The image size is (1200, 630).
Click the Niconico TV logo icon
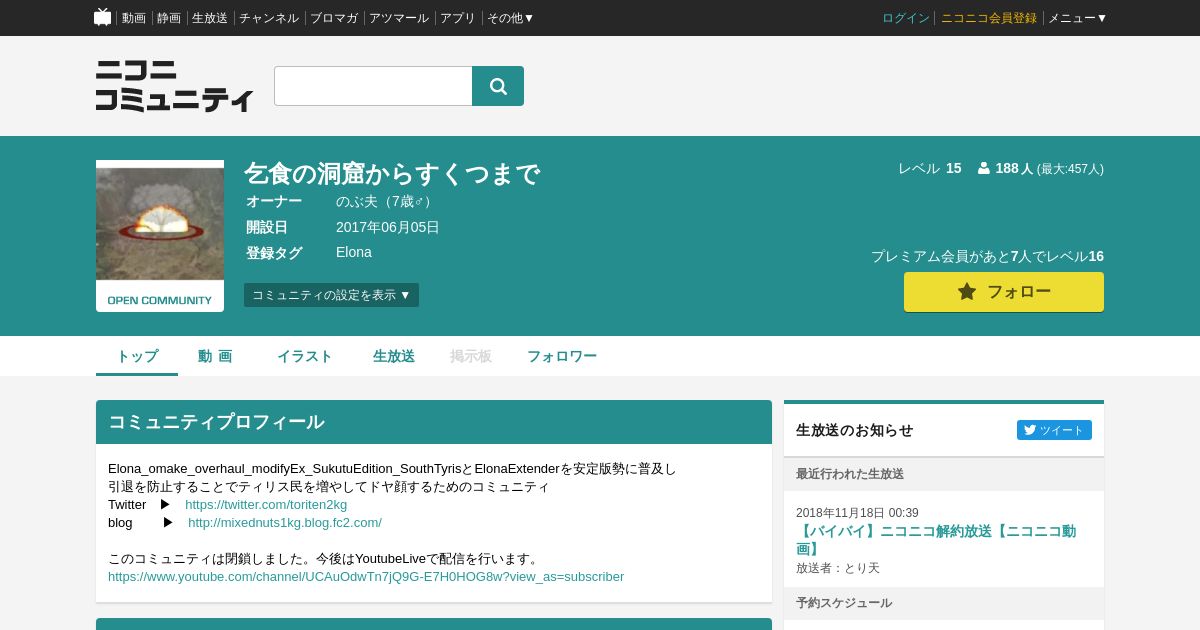pyautogui.click(x=103, y=17)
